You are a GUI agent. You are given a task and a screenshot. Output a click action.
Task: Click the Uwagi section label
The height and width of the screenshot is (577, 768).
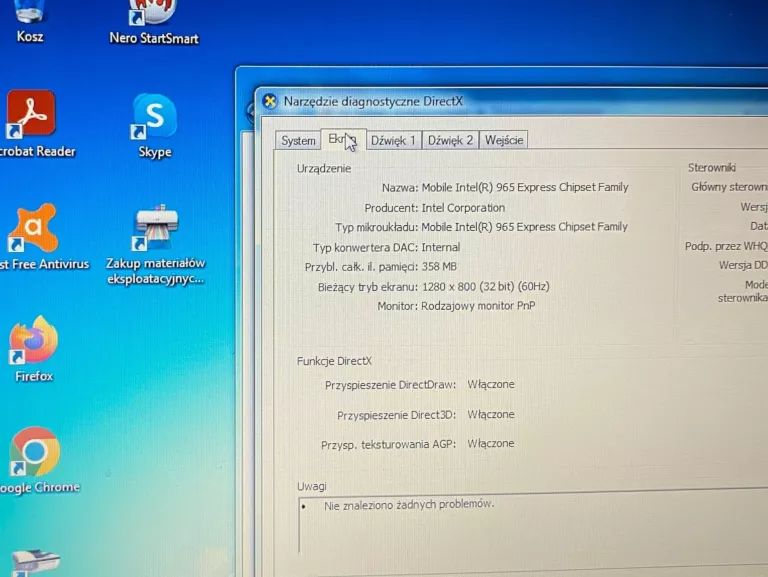tap(312, 486)
